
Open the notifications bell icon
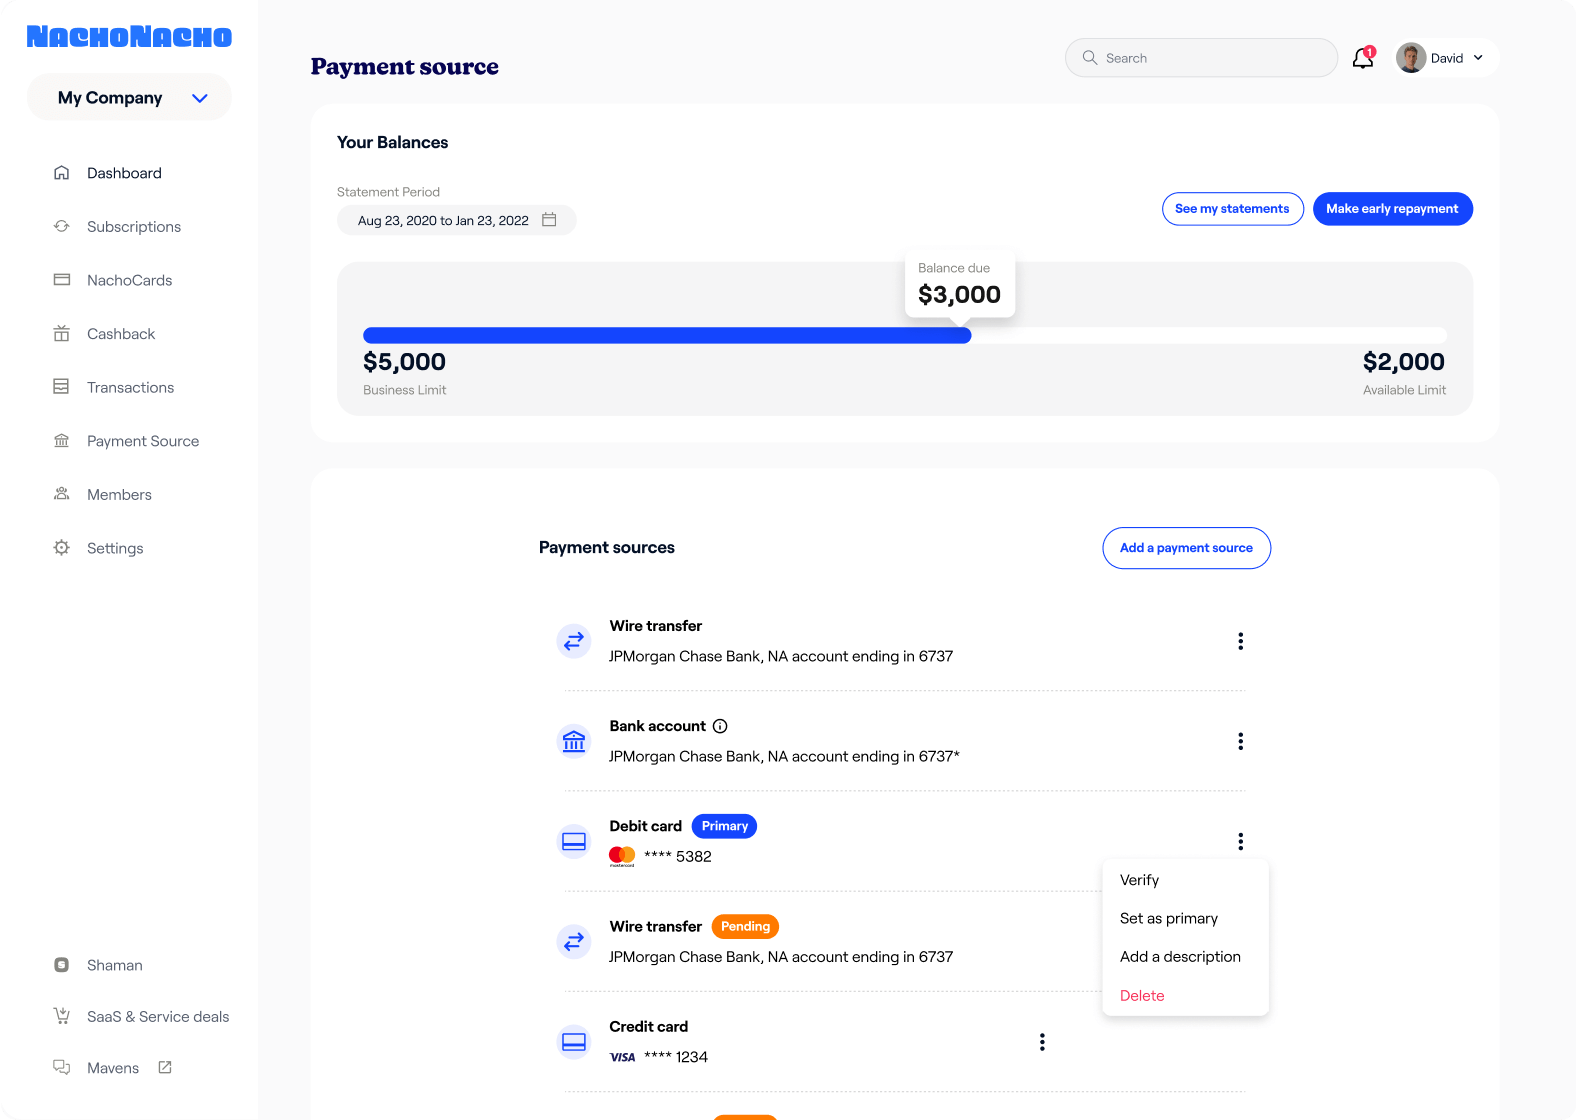(1362, 58)
